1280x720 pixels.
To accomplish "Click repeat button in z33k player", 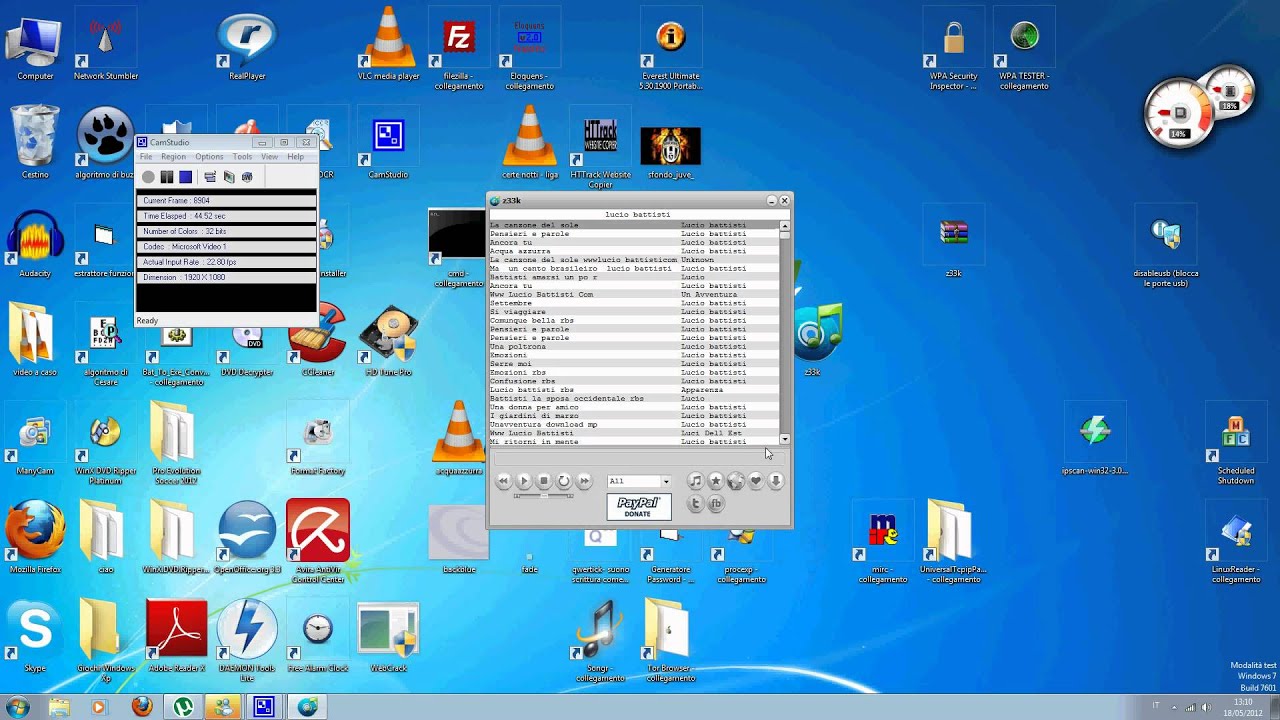I will (564, 481).
